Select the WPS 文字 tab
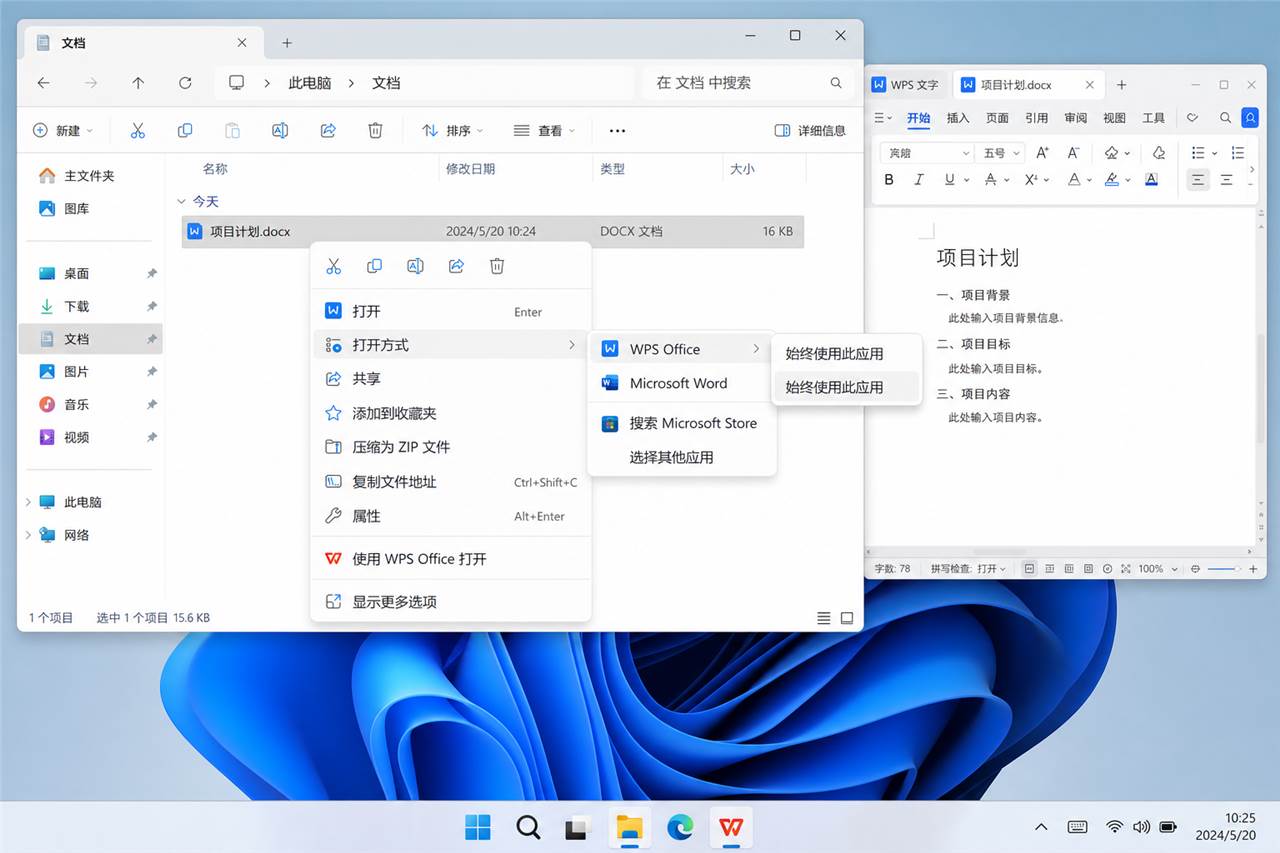This screenshot has width=1280, height=853. (x=906, y=85)
